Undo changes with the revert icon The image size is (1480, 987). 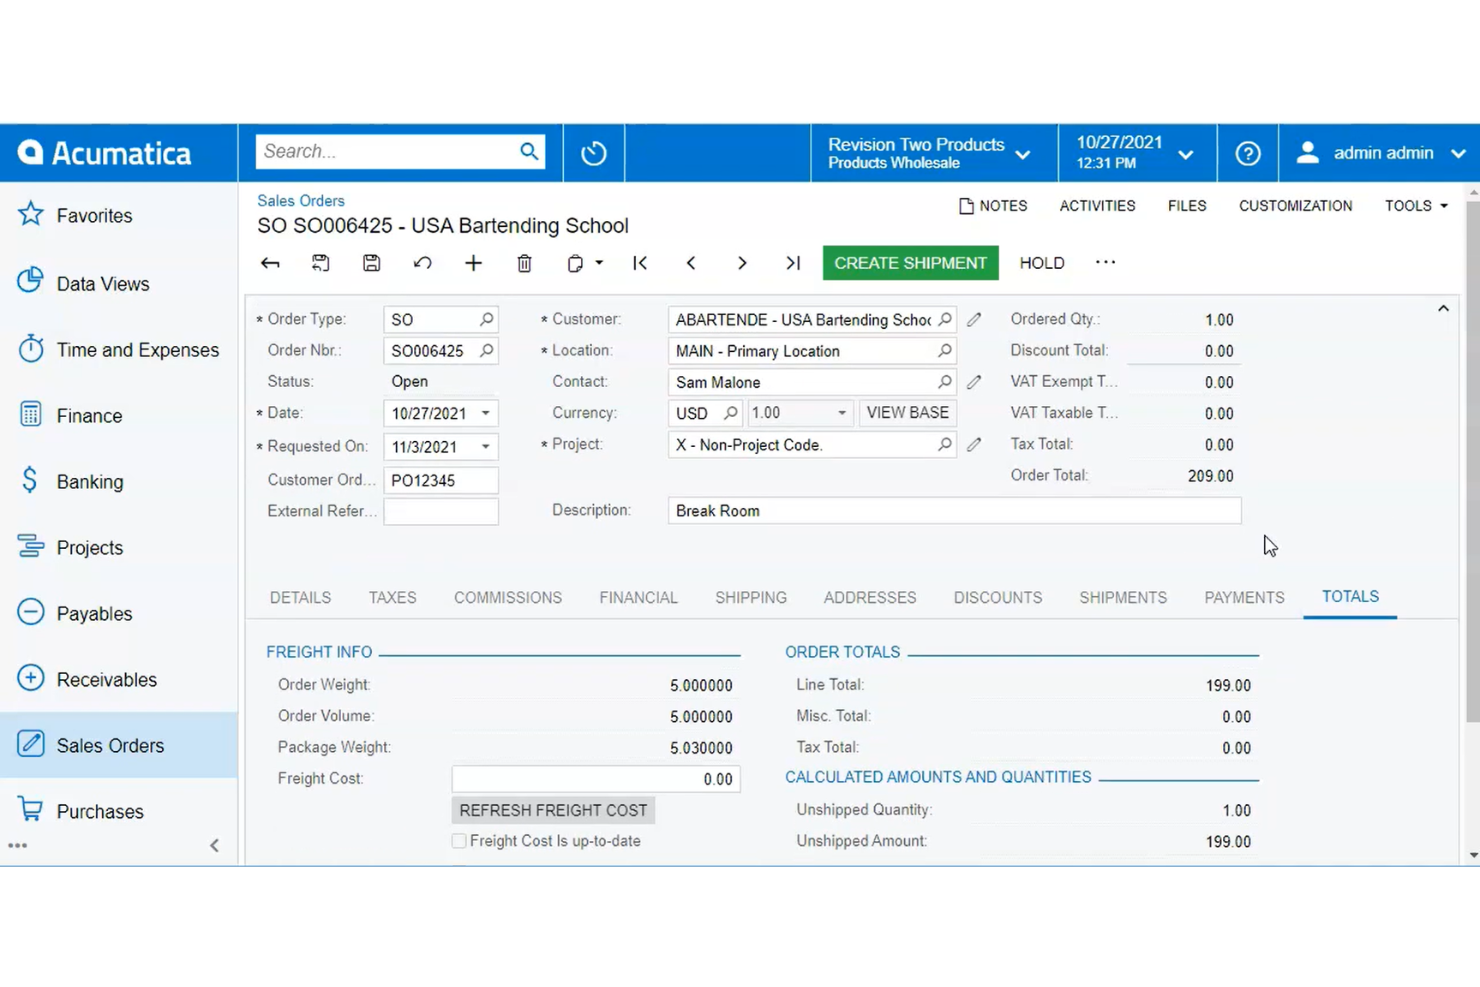[x=422, y=263]
